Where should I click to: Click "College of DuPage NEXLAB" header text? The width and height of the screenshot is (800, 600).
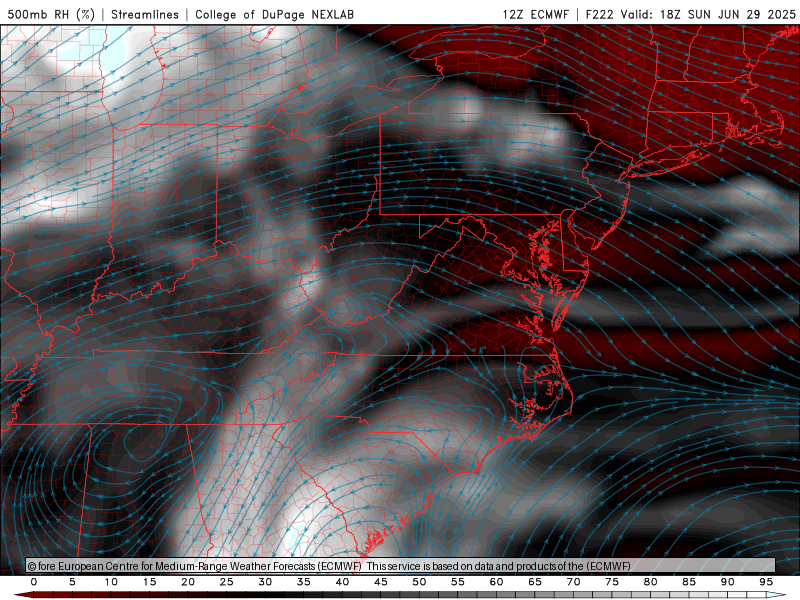click(274, 14)
